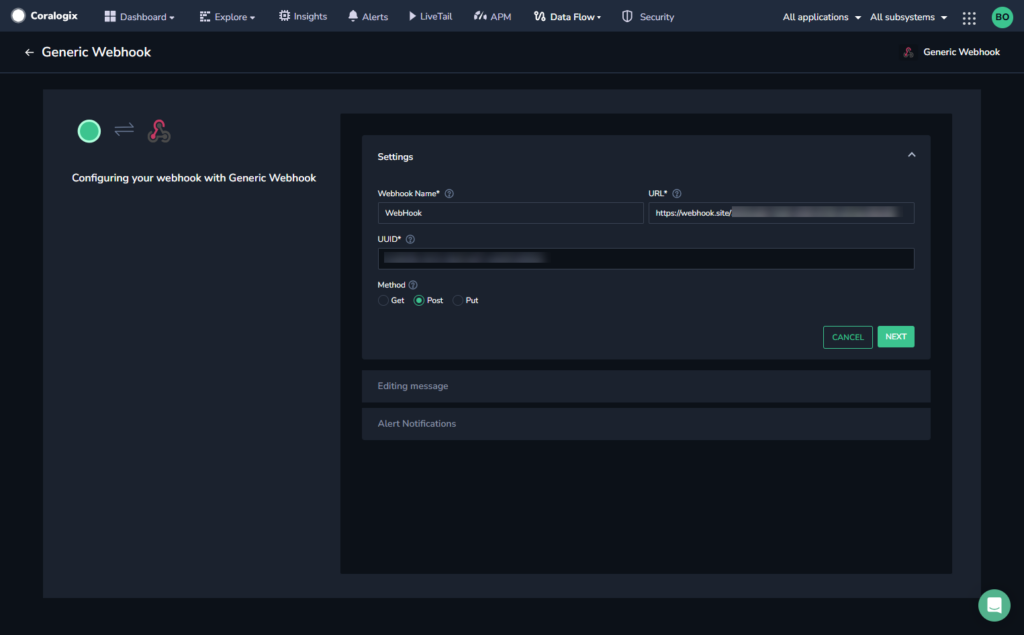Click the APM gauge icon
The width and height of the screenshot is (1024, 635).
[x=480, y=16]
